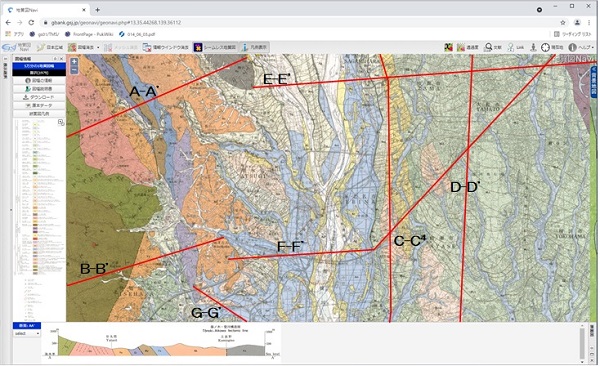
Task: Click the Download (ダウンロード) button
Action: [39, 97]
